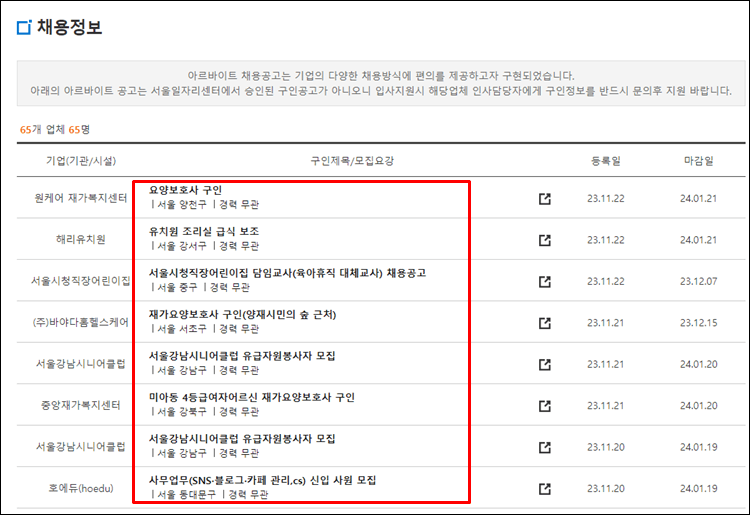The image size is (750, 515).
Task: Click the 등록일 column header
Action: pos(607,160)
